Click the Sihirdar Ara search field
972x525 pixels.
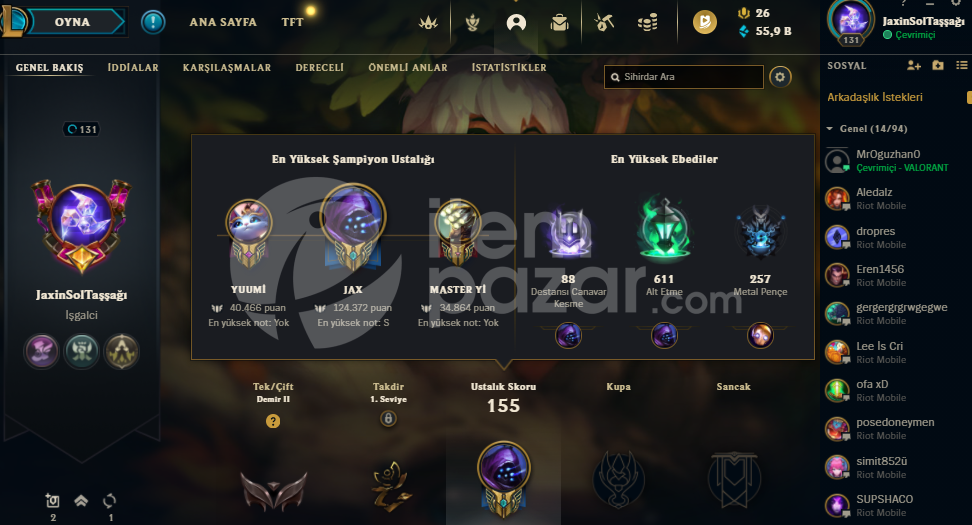click(684, 77)
